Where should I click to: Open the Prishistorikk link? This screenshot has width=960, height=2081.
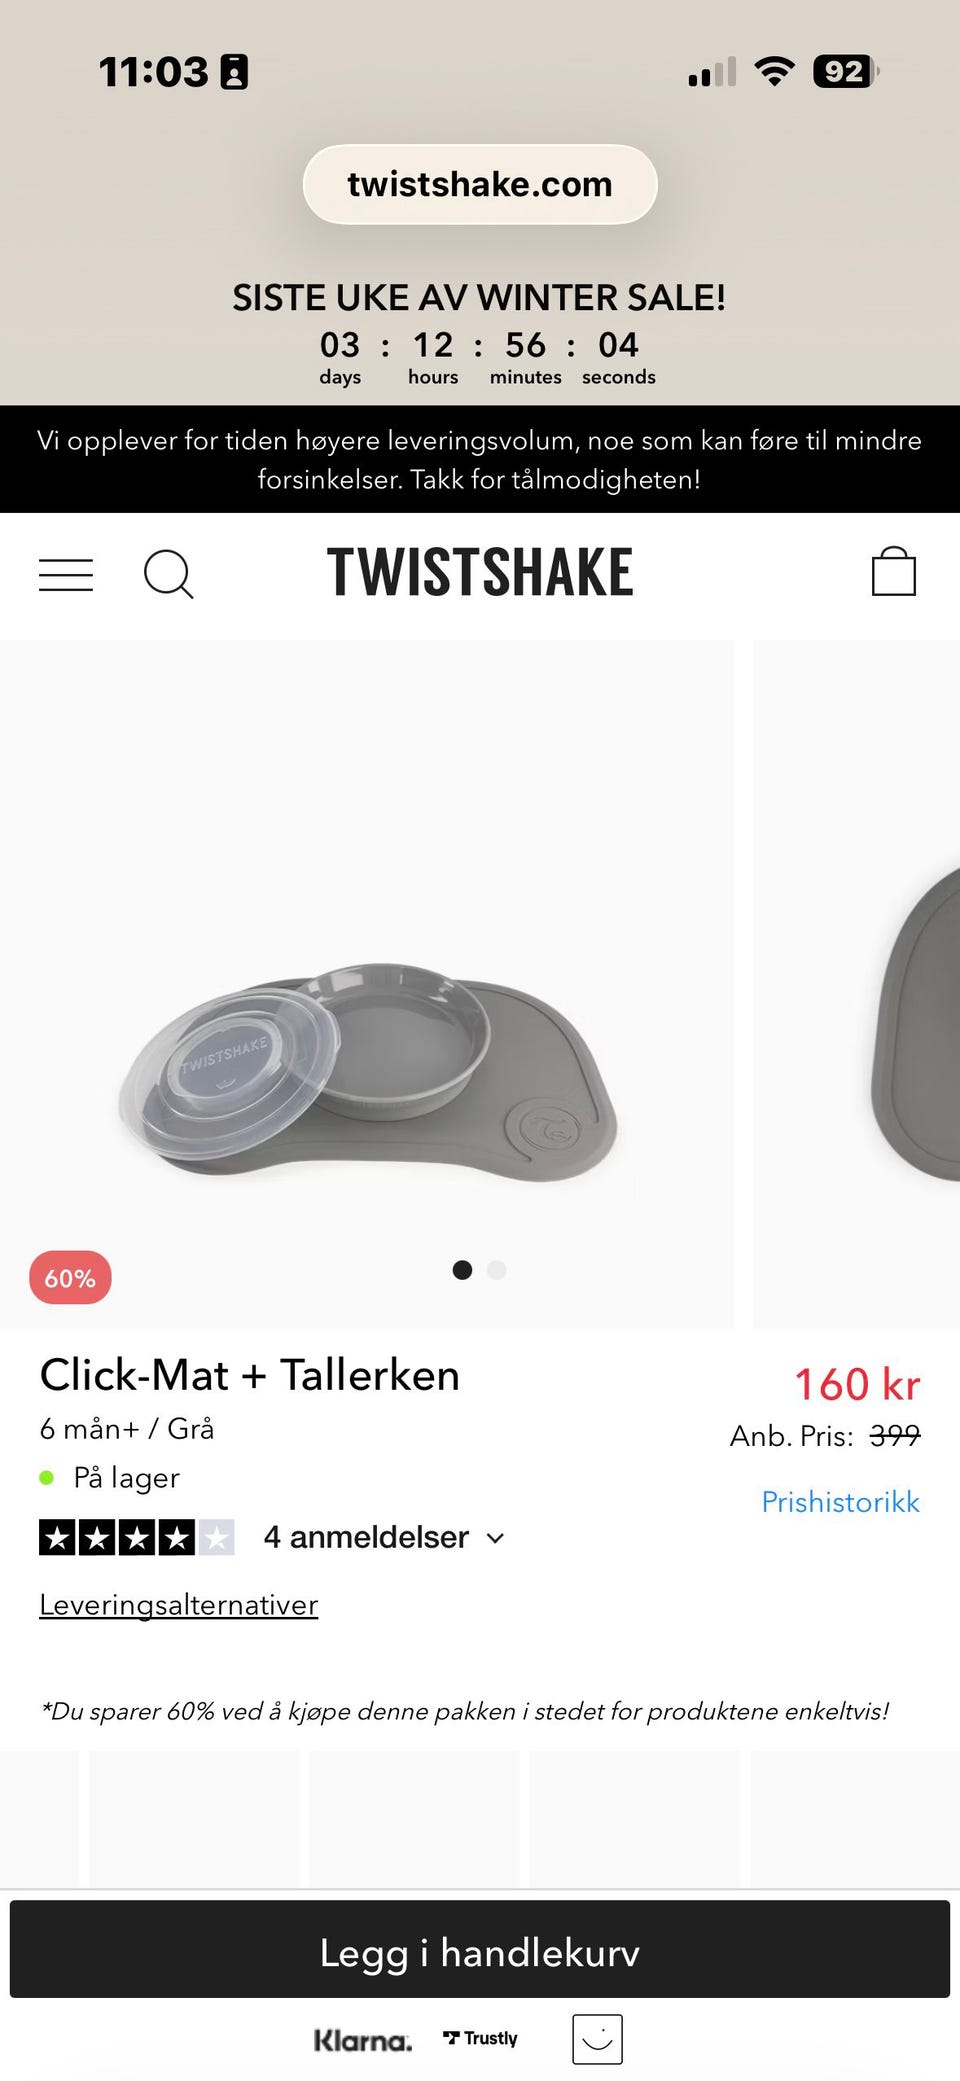[840, 1502]
